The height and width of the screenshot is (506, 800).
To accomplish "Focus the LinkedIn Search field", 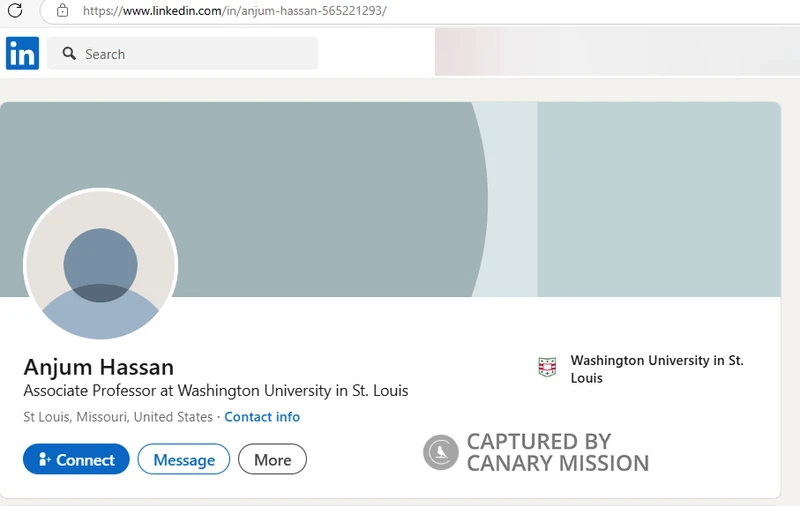I will [183, 54].
